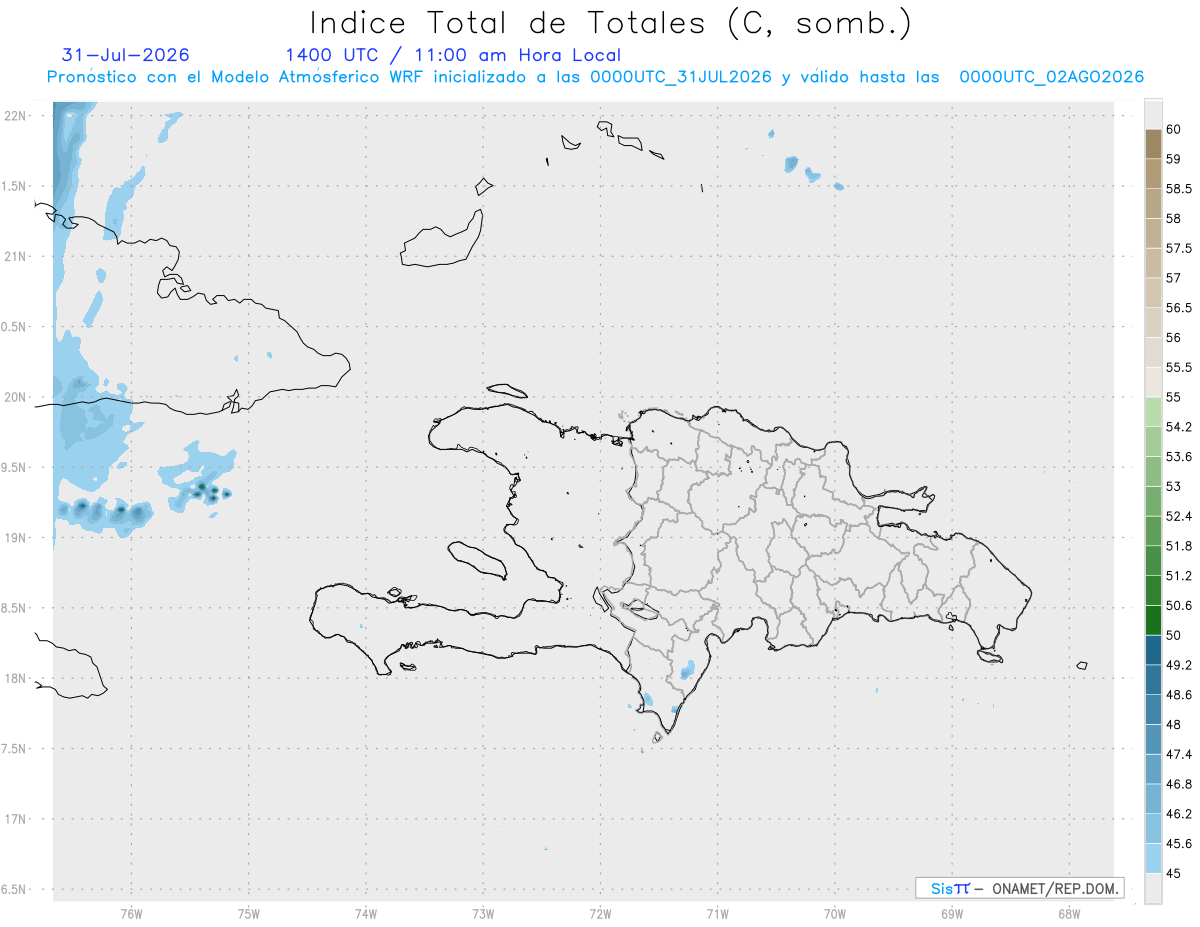Click the medium green swatch between 52.4 and 53
The width and height of the screenshot is (1200, 927).
pyautogui.click(x=1153, y=501)
